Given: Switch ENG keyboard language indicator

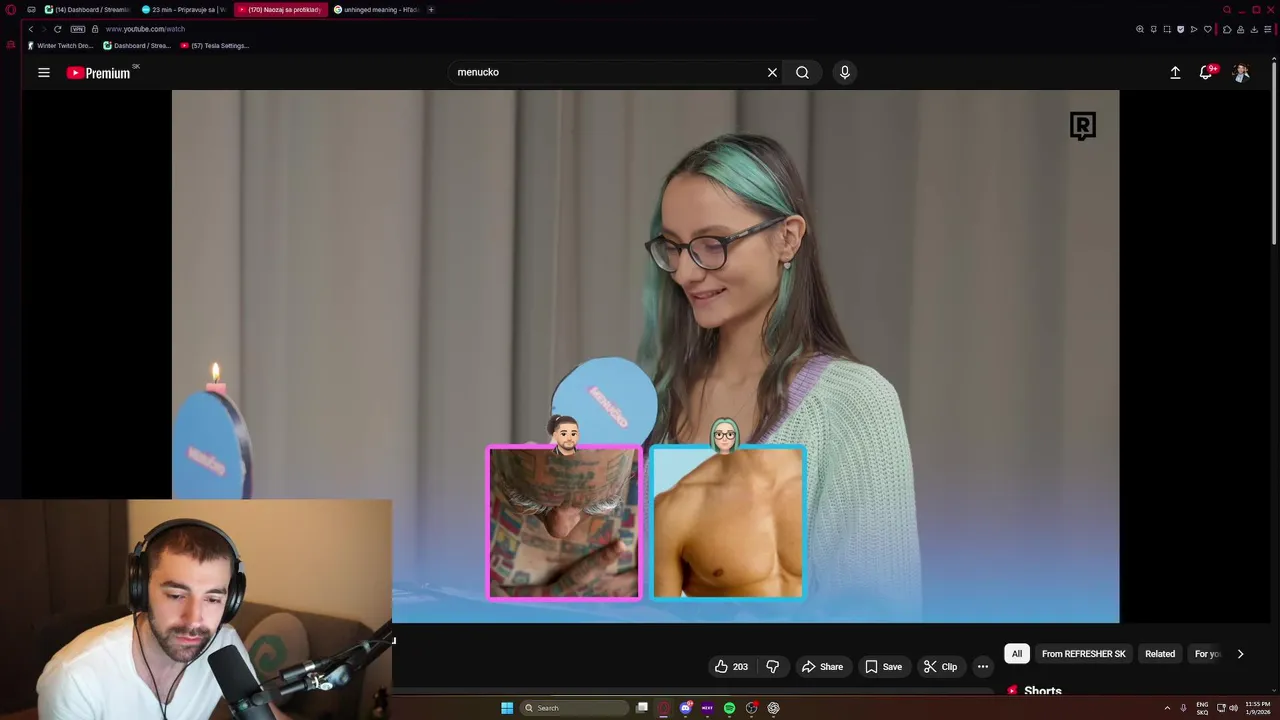Looking at the screenshot, I should pos(1202,708).
